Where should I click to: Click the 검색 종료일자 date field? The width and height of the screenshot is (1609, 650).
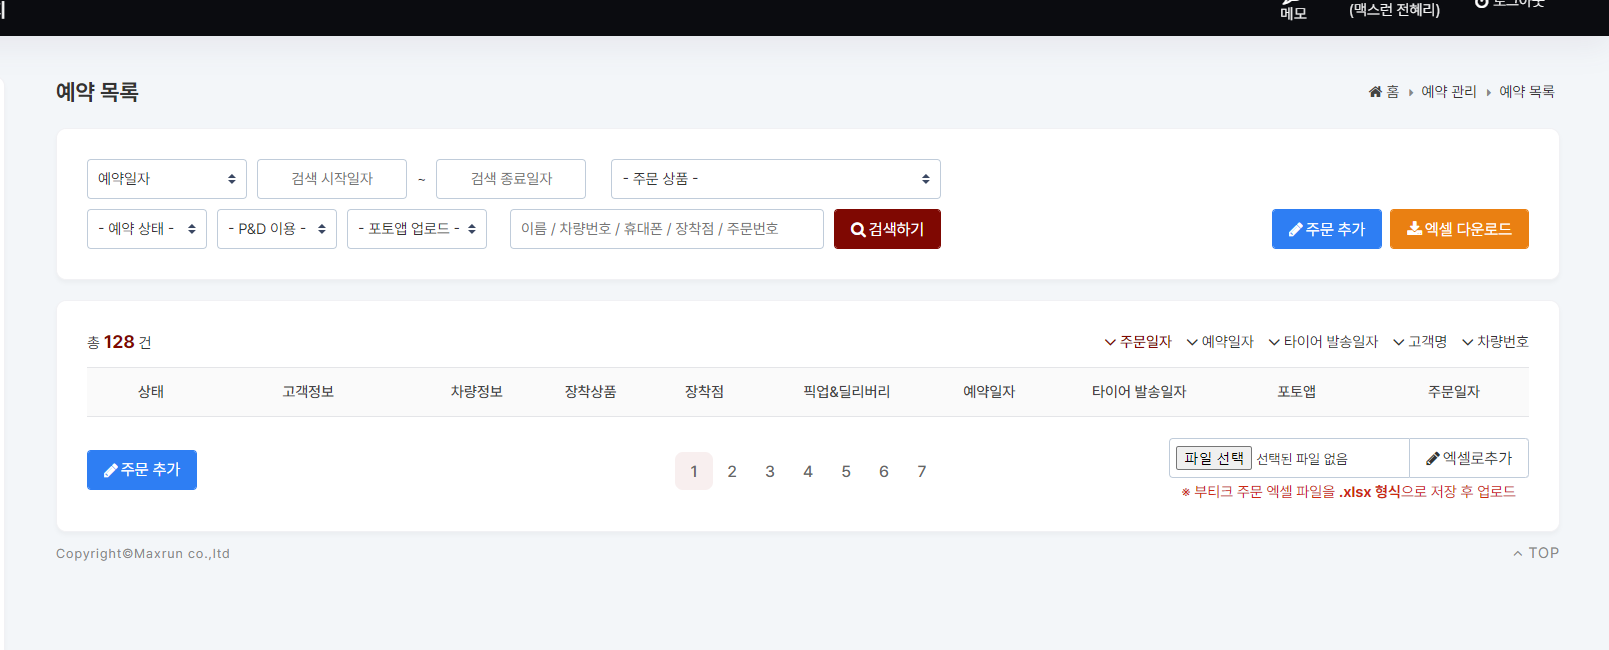[511, 179]
